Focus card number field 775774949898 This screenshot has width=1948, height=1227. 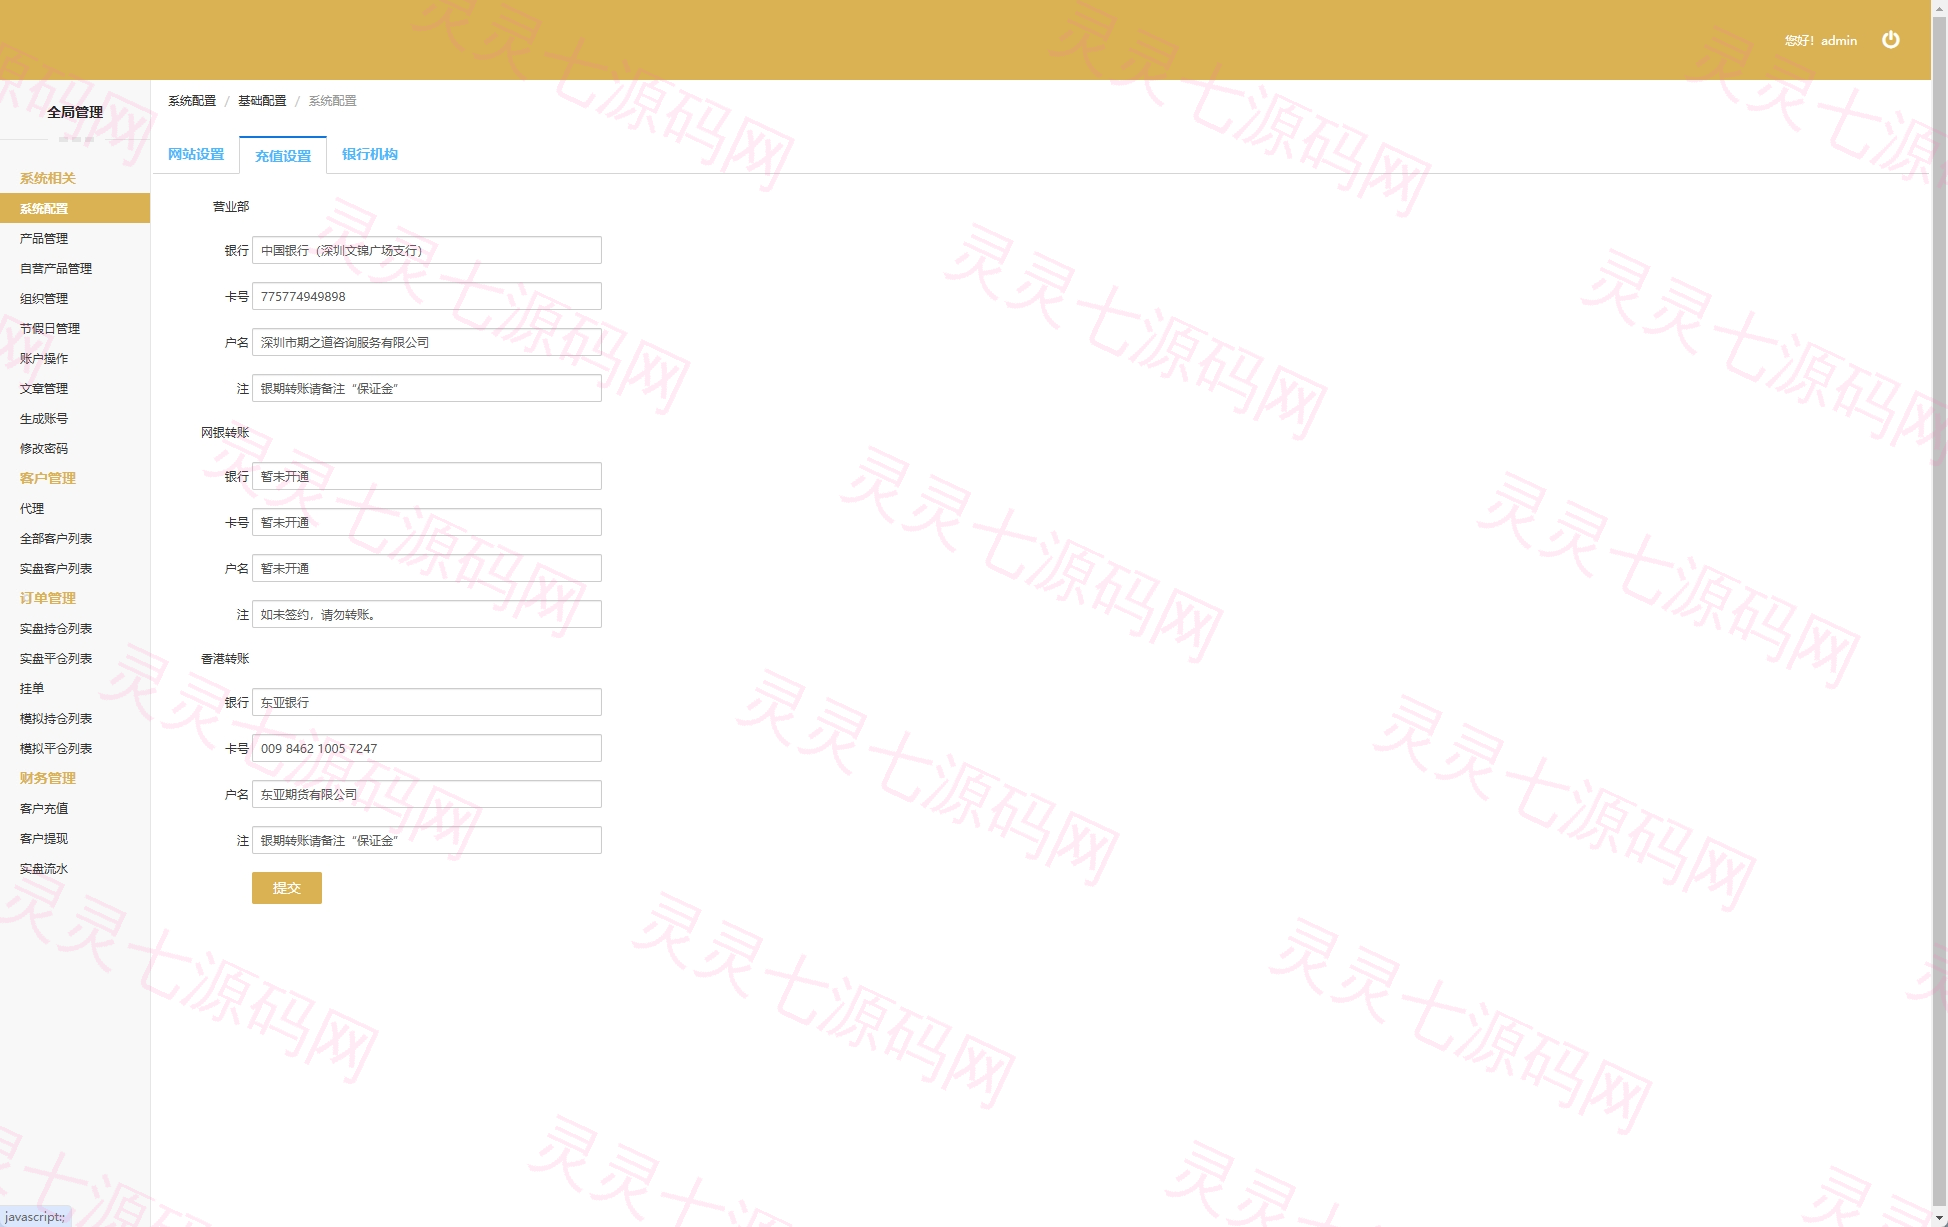pyautogui.click(x=427, y=296)
